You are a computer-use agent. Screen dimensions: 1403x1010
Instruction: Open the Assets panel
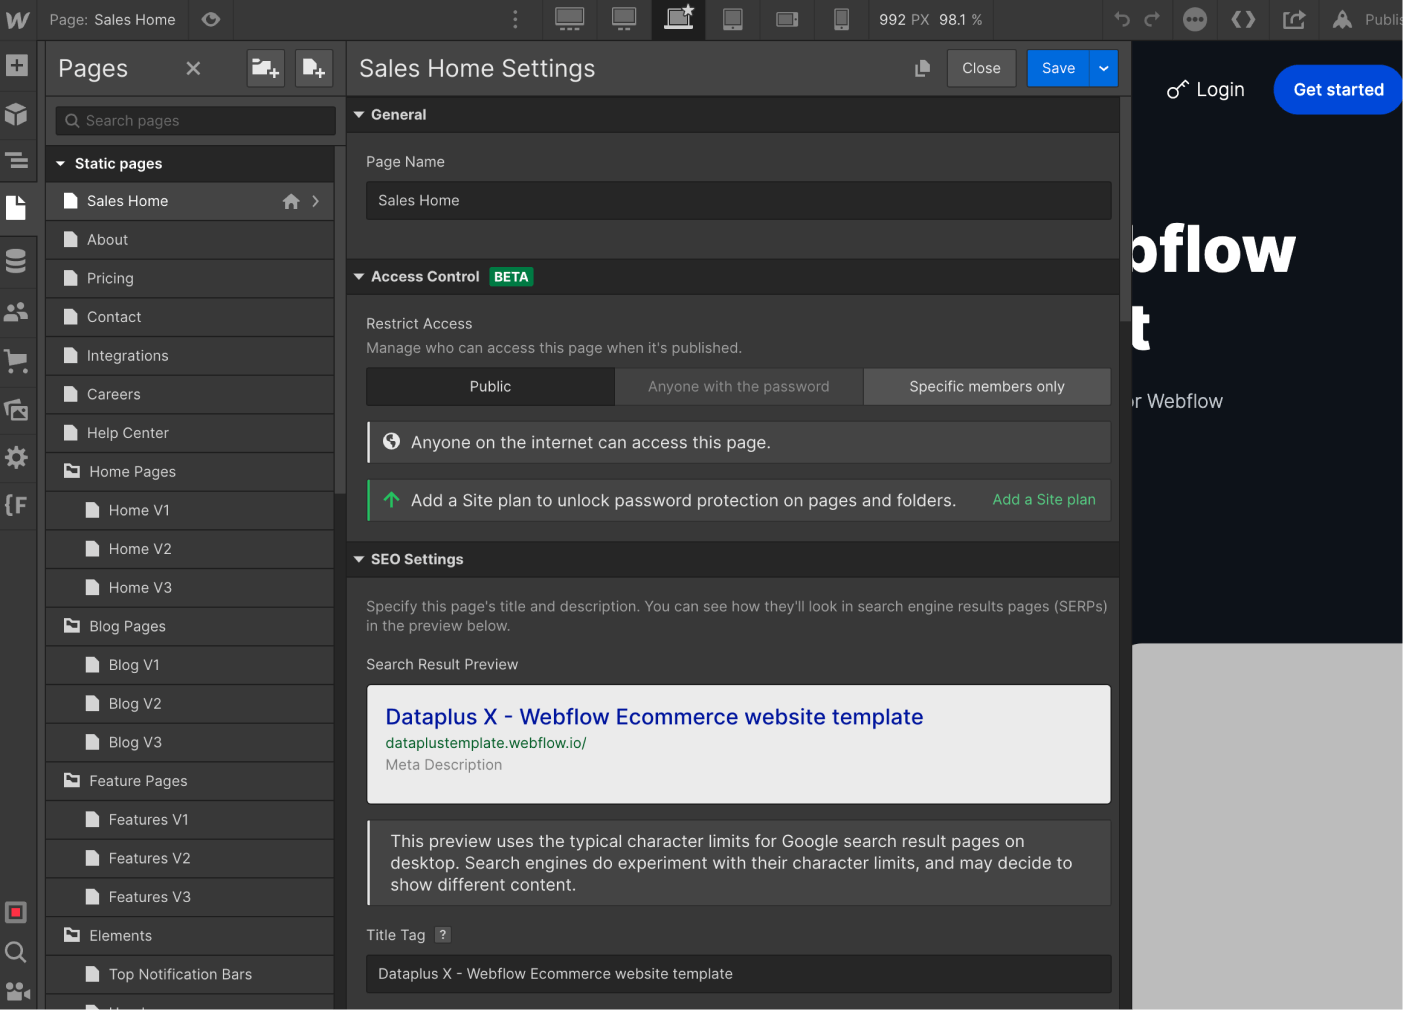(x=17, y=409)
